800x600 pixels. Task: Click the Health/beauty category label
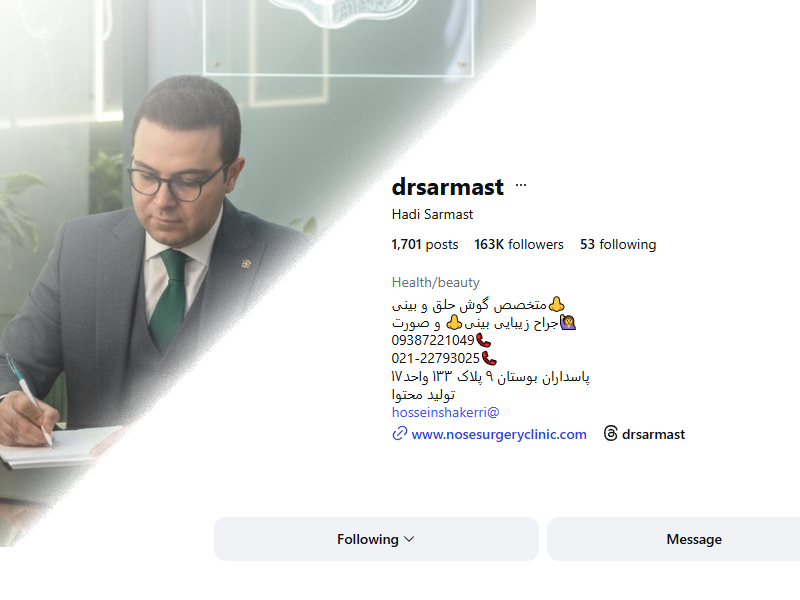click(435, 282)
